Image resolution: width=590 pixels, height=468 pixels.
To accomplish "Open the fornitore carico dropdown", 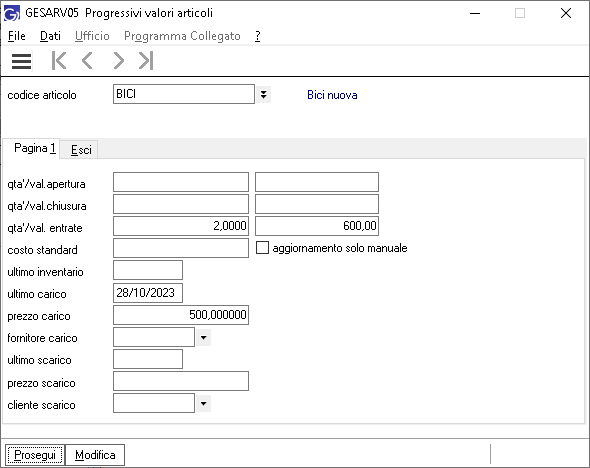I will tap(203, 337).
